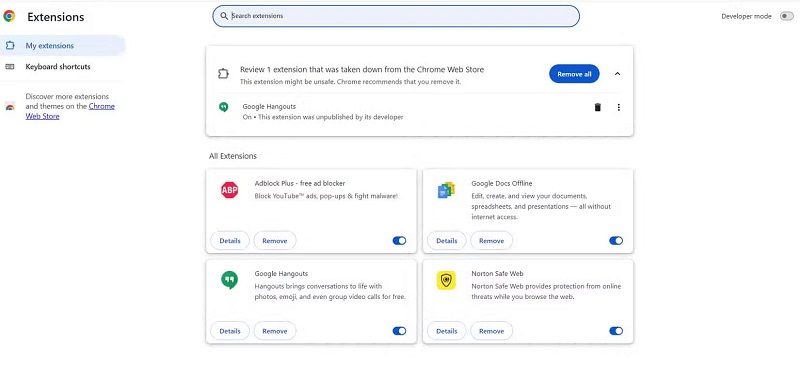Click the Norton Safe Web icon
The width and height of the screenshot is (800, 388).
pyautogui.click(x=446, y=280)
